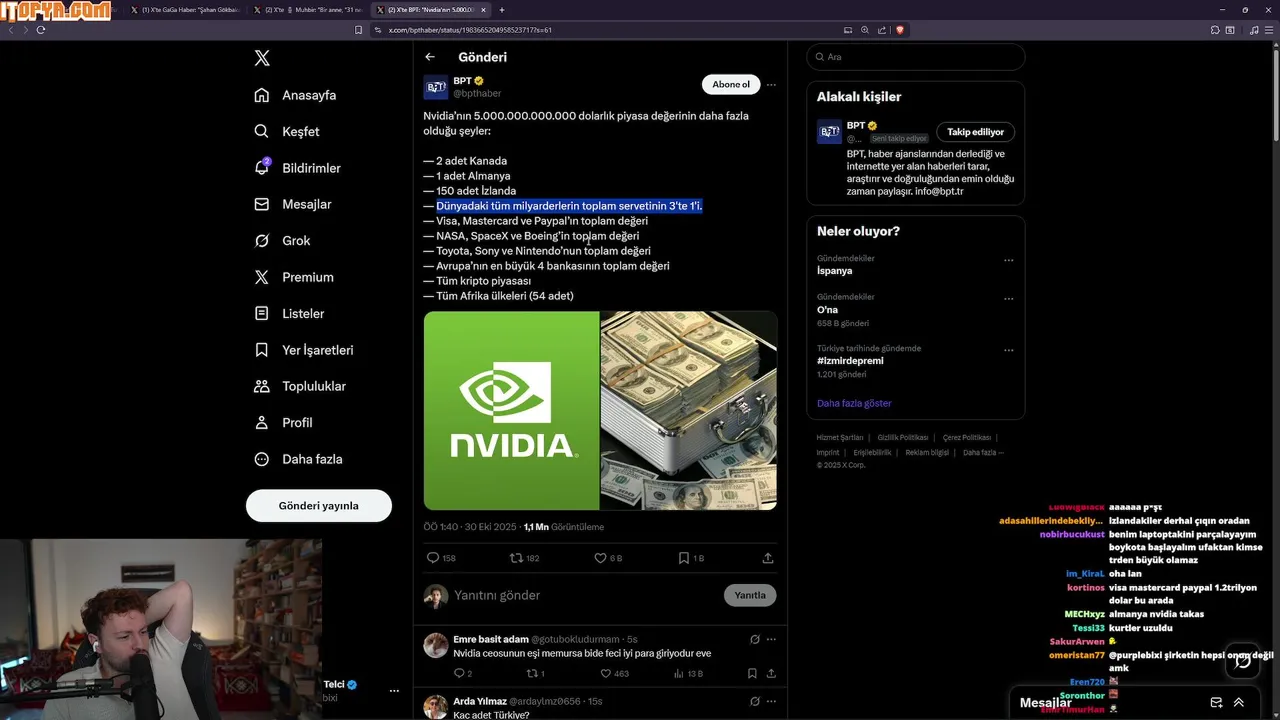Image resolution: width=1280 pixels, height=720 pixels.
Task: Compose new message in Mesajlar drawer
Action: tap(1216, 703)
